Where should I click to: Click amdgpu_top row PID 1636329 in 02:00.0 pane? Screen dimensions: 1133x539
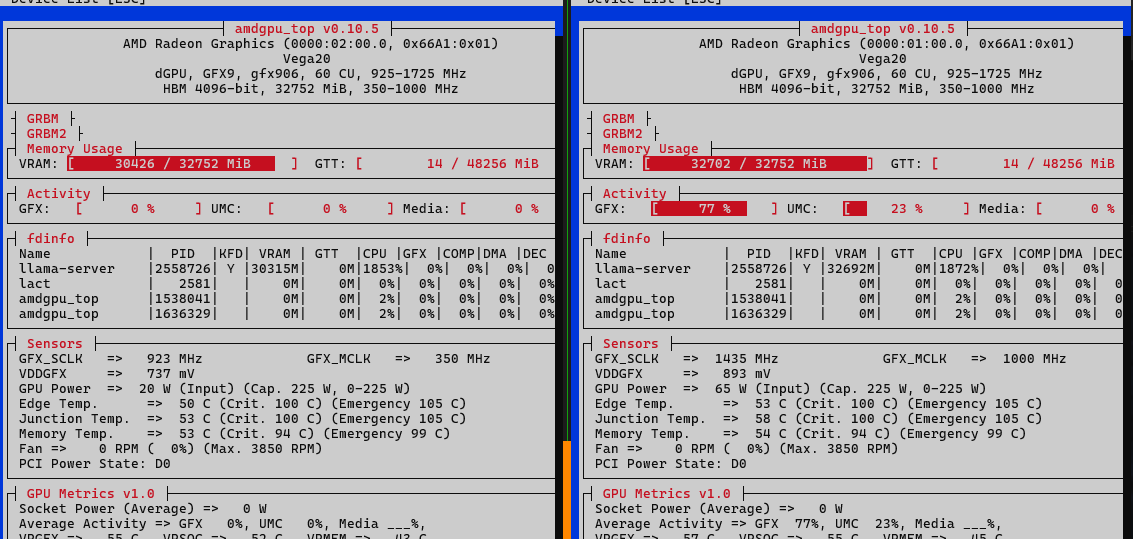click(x=285, y=314)
